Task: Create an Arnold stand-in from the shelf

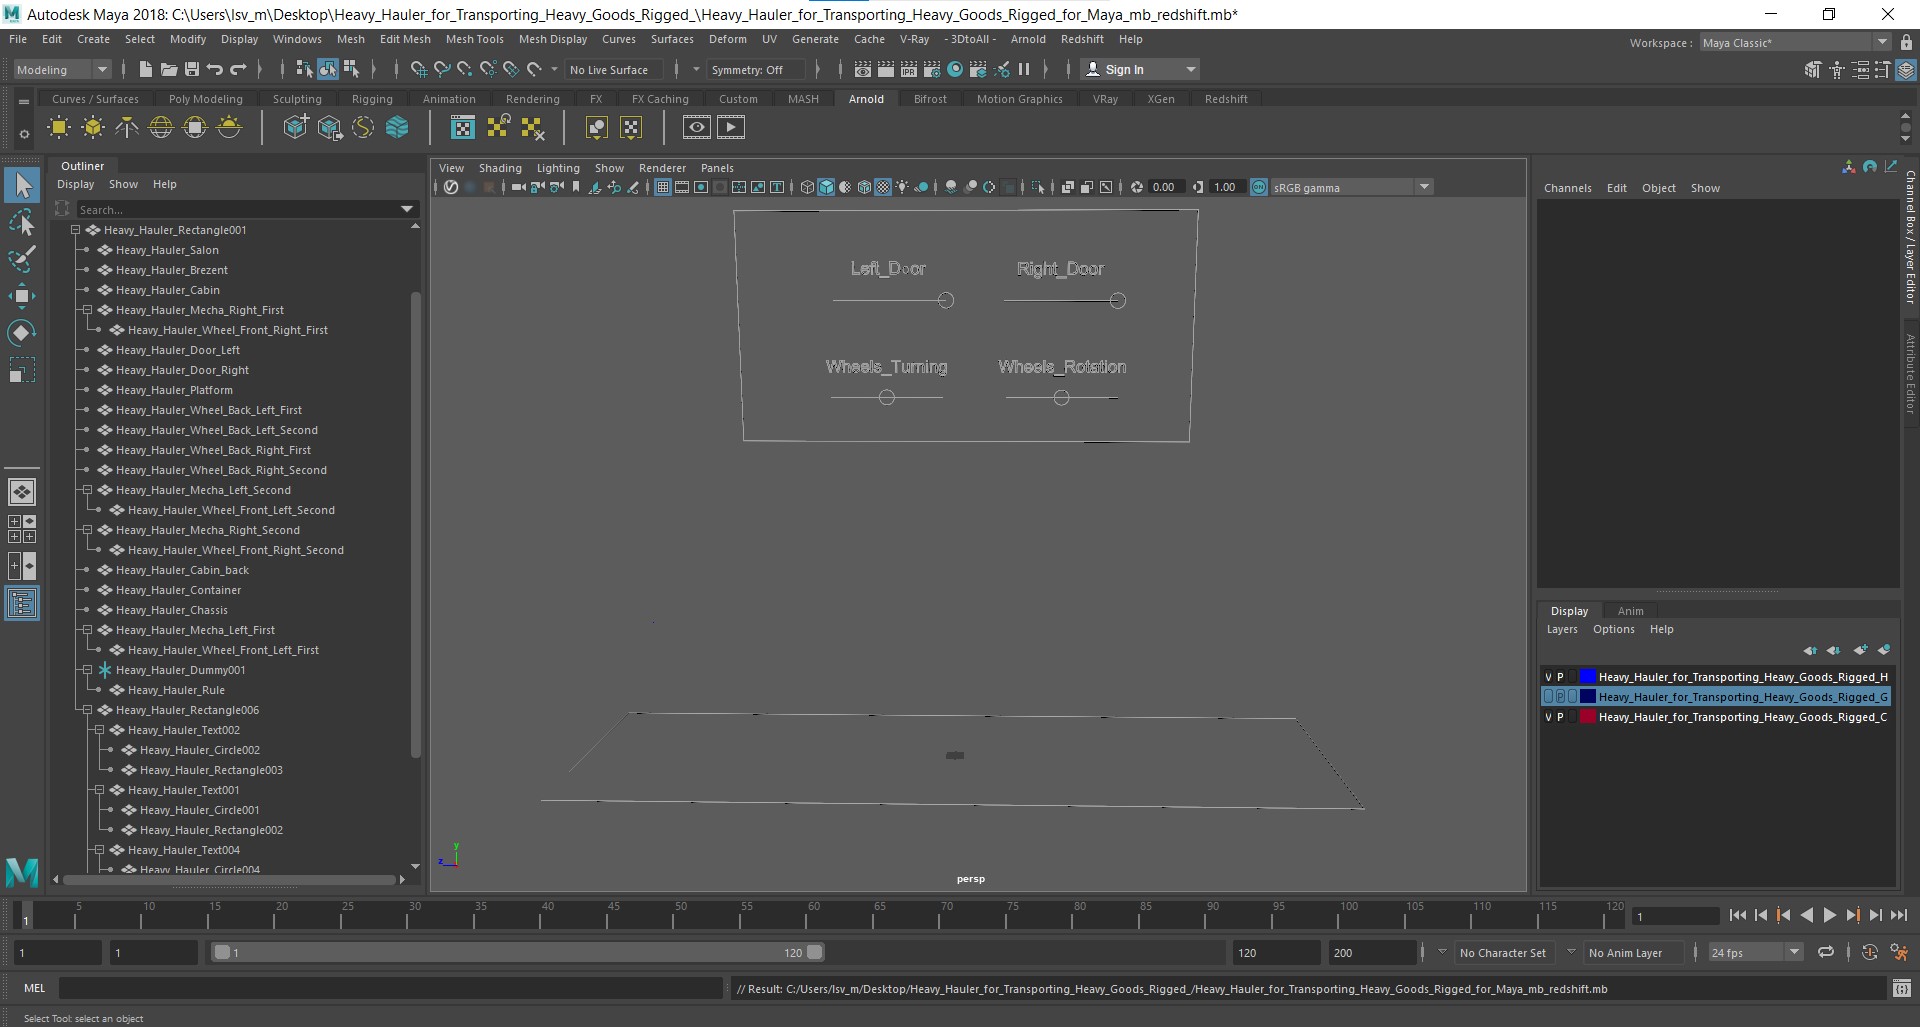Action: [x=295, y=127]
